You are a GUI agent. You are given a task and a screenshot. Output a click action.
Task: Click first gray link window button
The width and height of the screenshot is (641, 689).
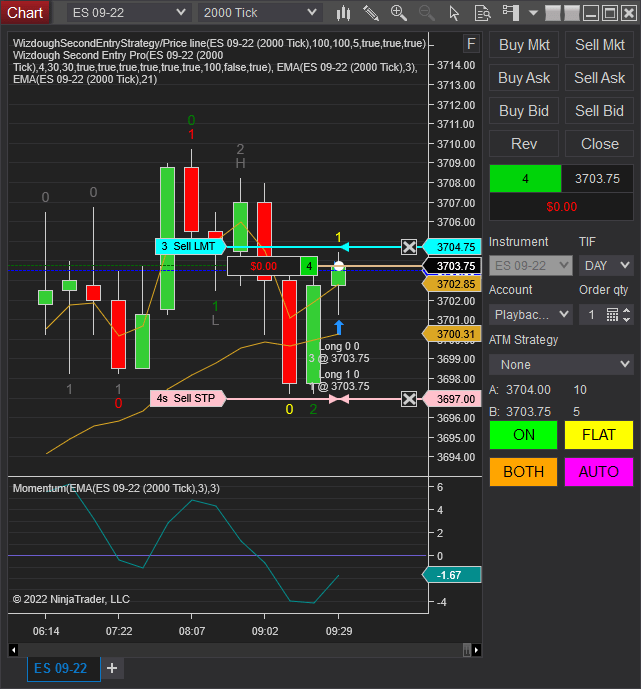tap(552, 13)
